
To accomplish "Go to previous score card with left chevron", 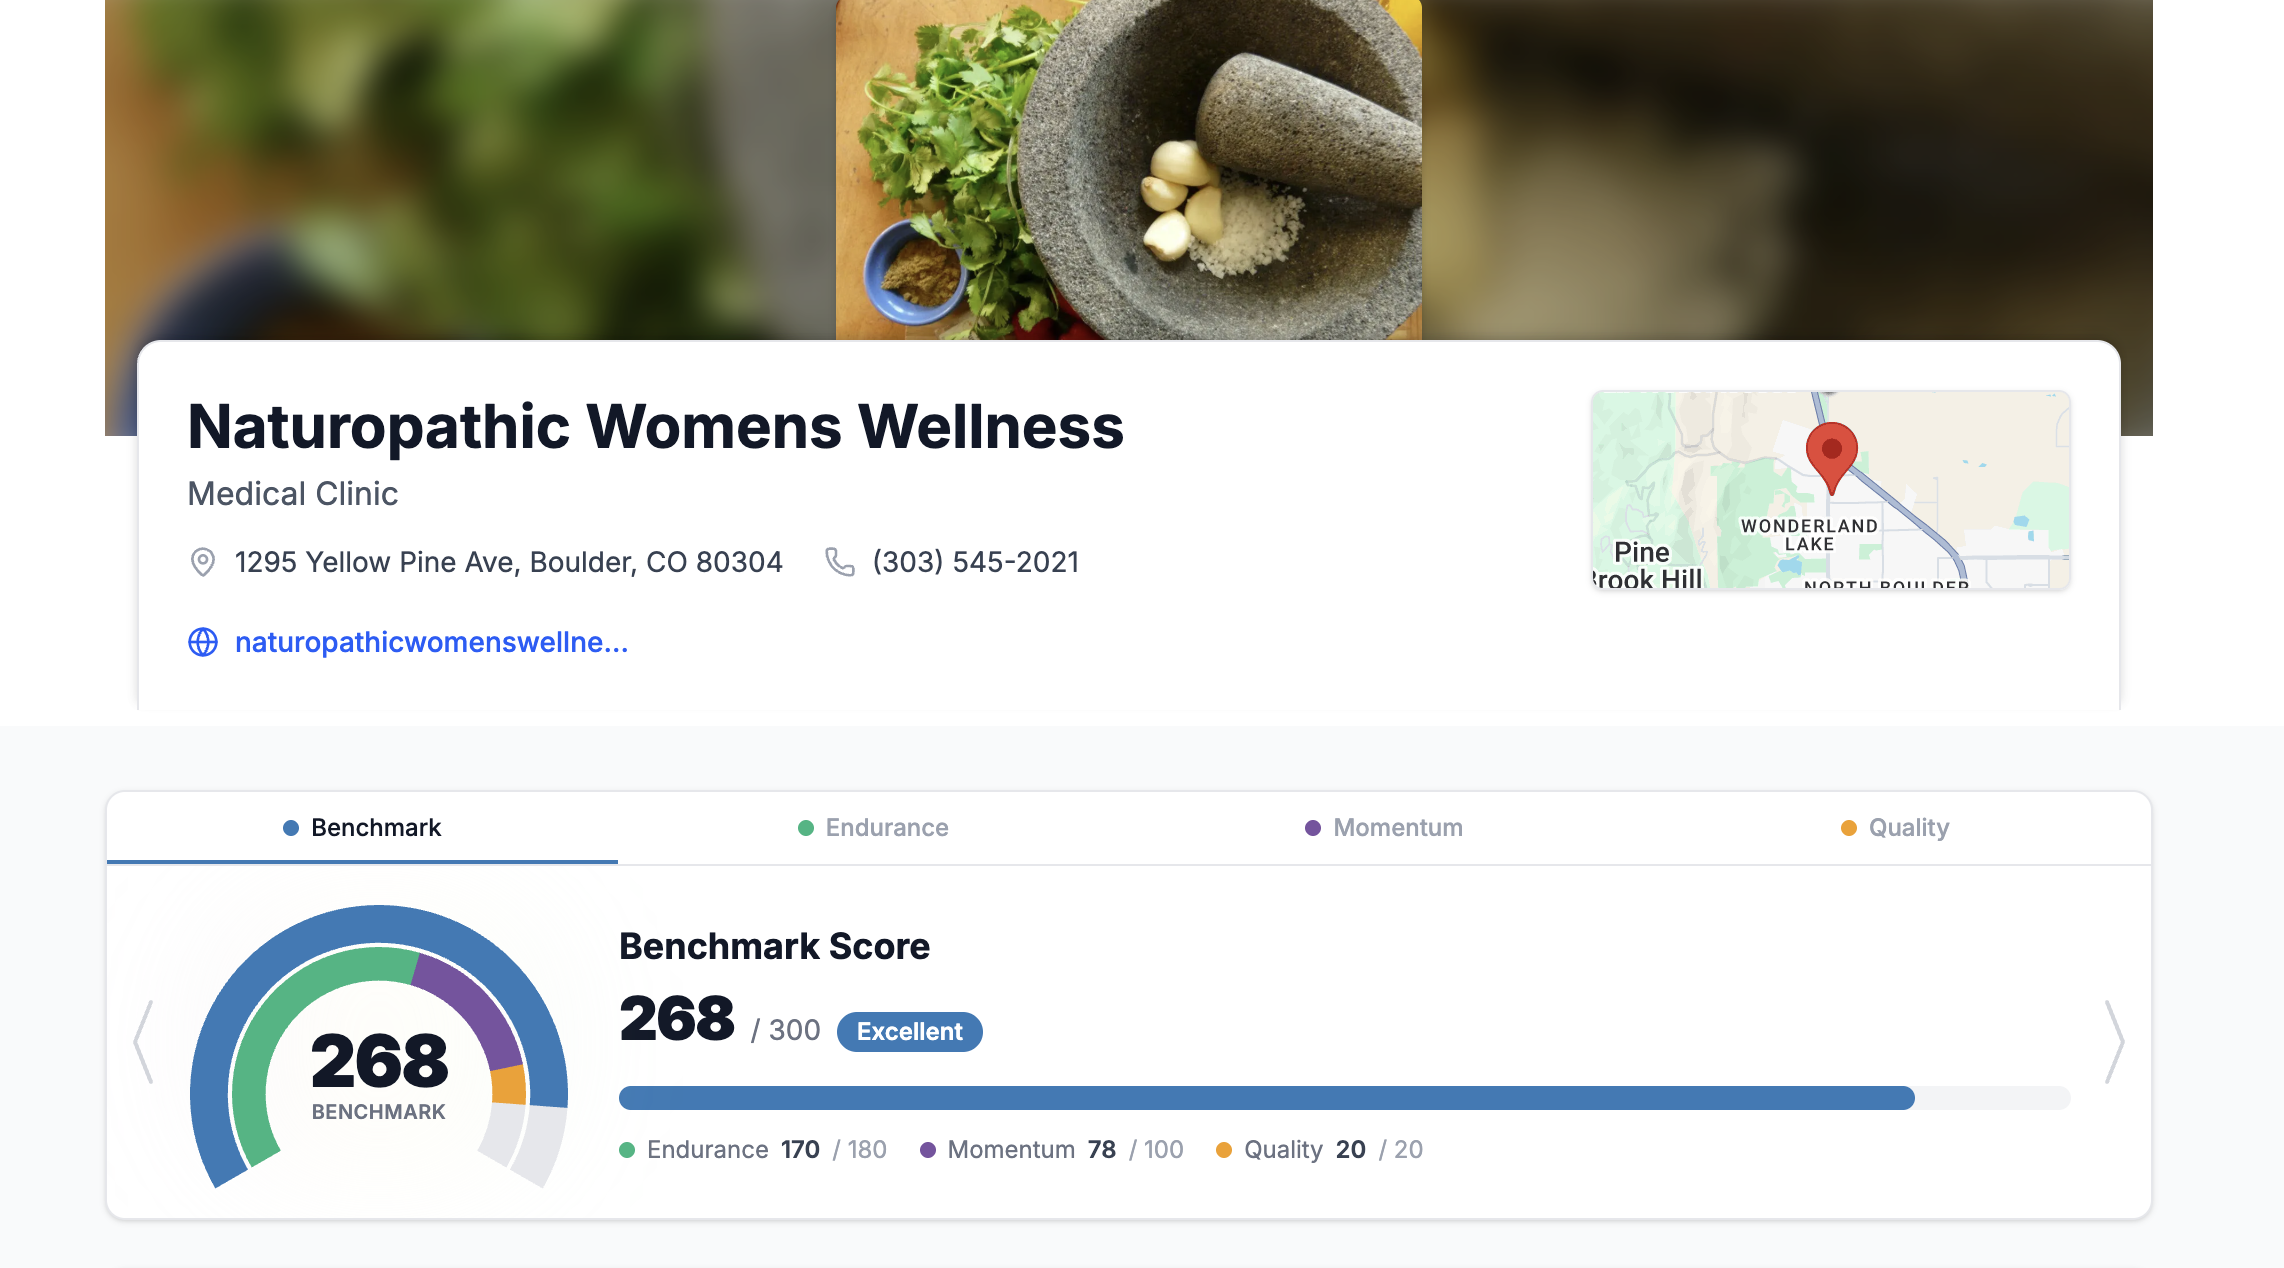I will pyautogui.click(x=144, y=1042).
